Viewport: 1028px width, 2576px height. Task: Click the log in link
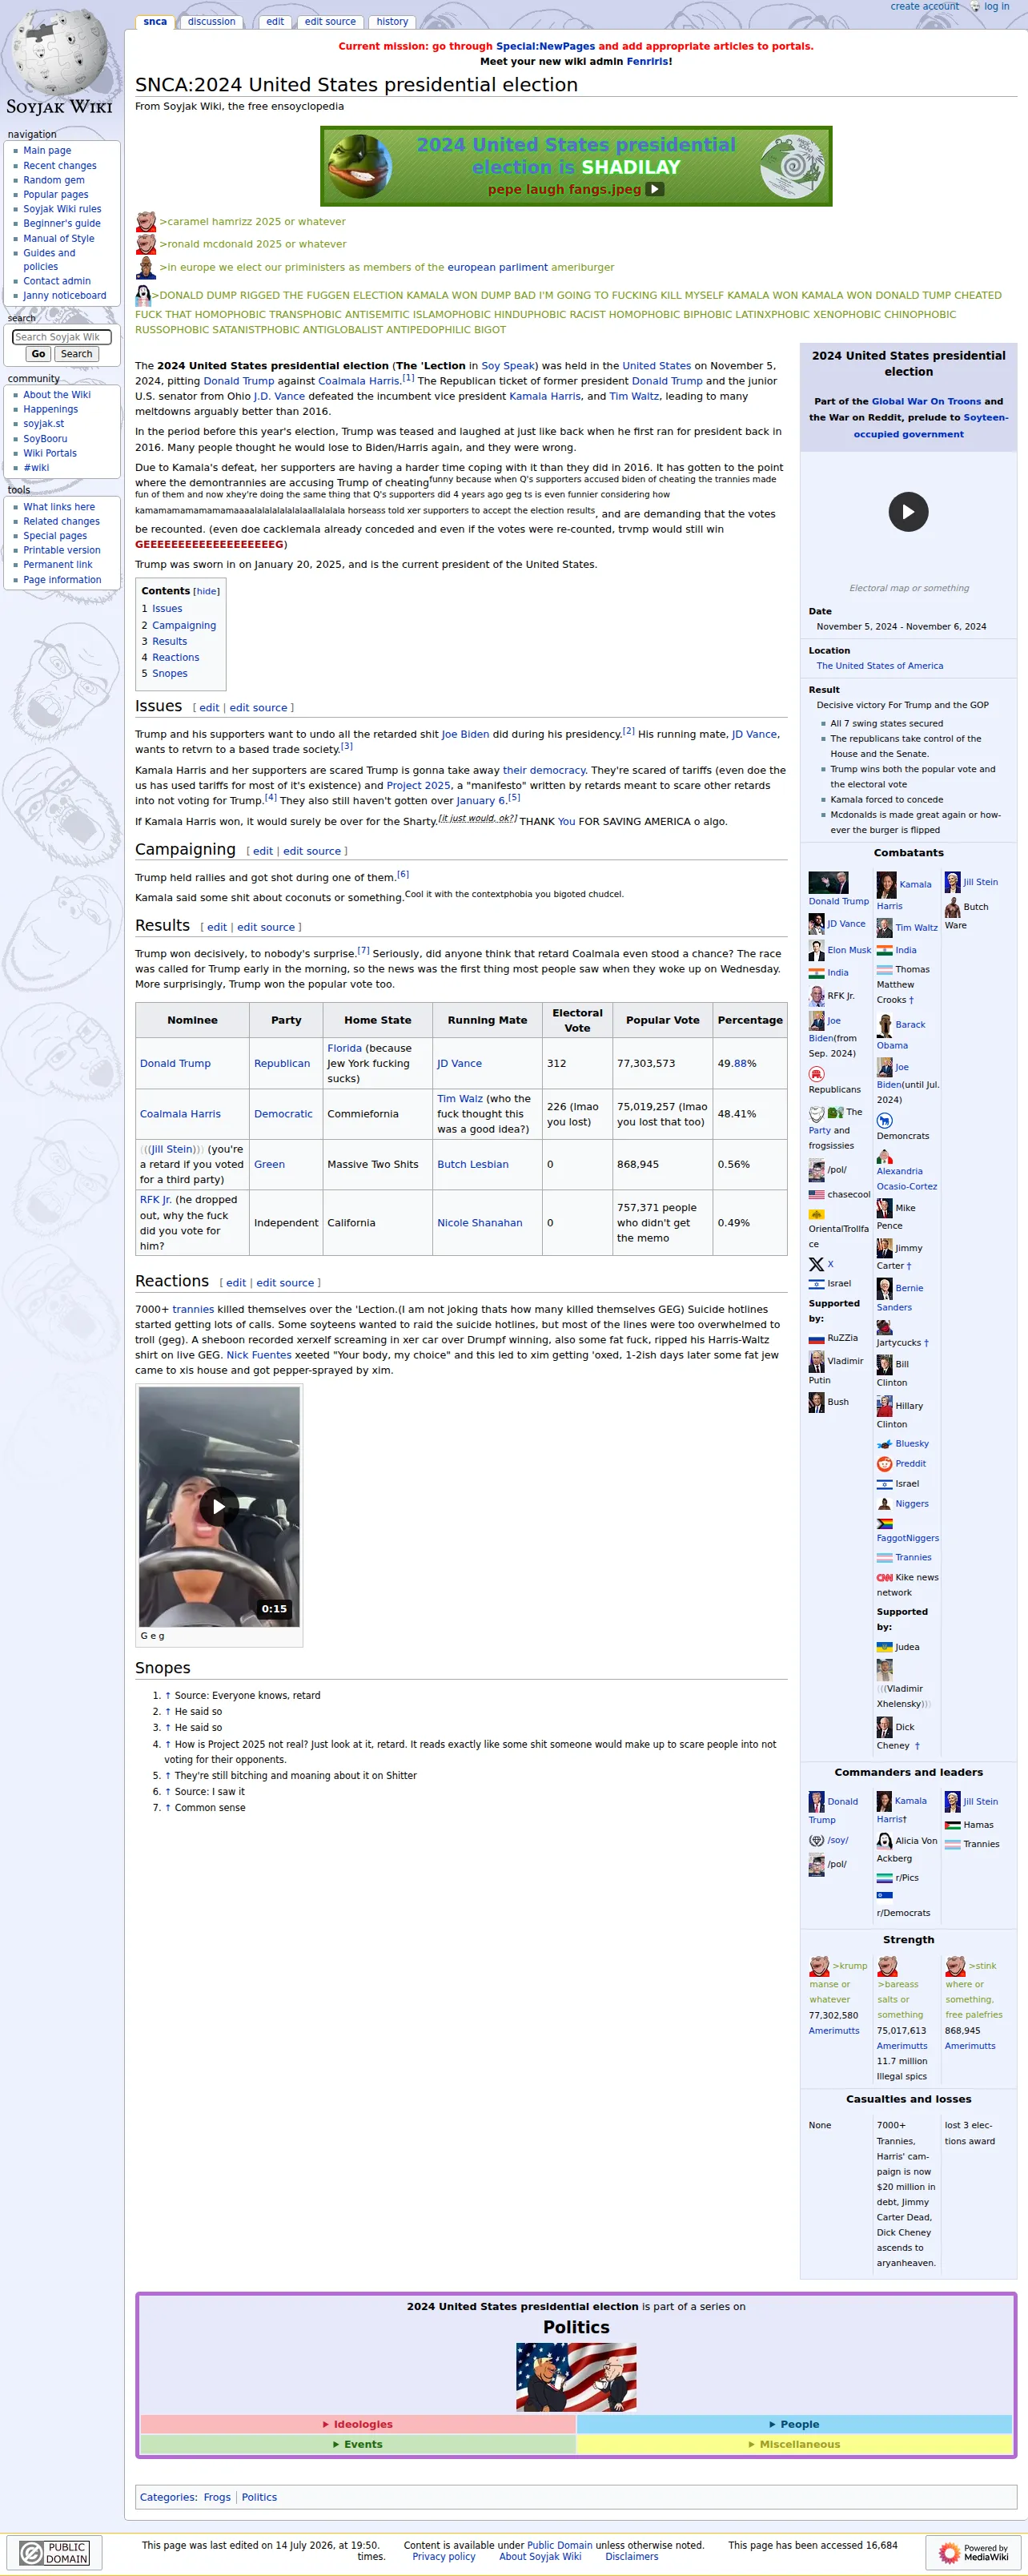point(997,7)
